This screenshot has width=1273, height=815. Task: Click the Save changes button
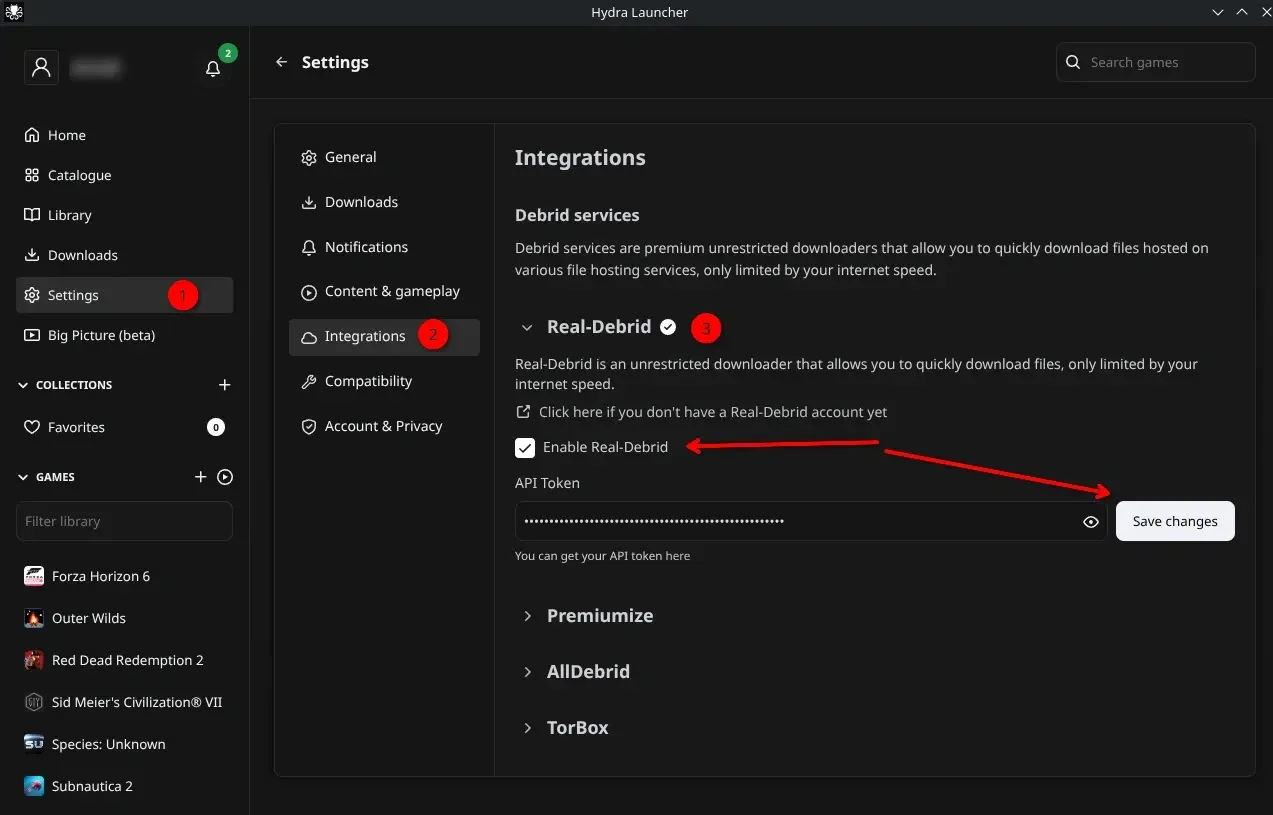pyautogui.click(x=1175, y=521)
